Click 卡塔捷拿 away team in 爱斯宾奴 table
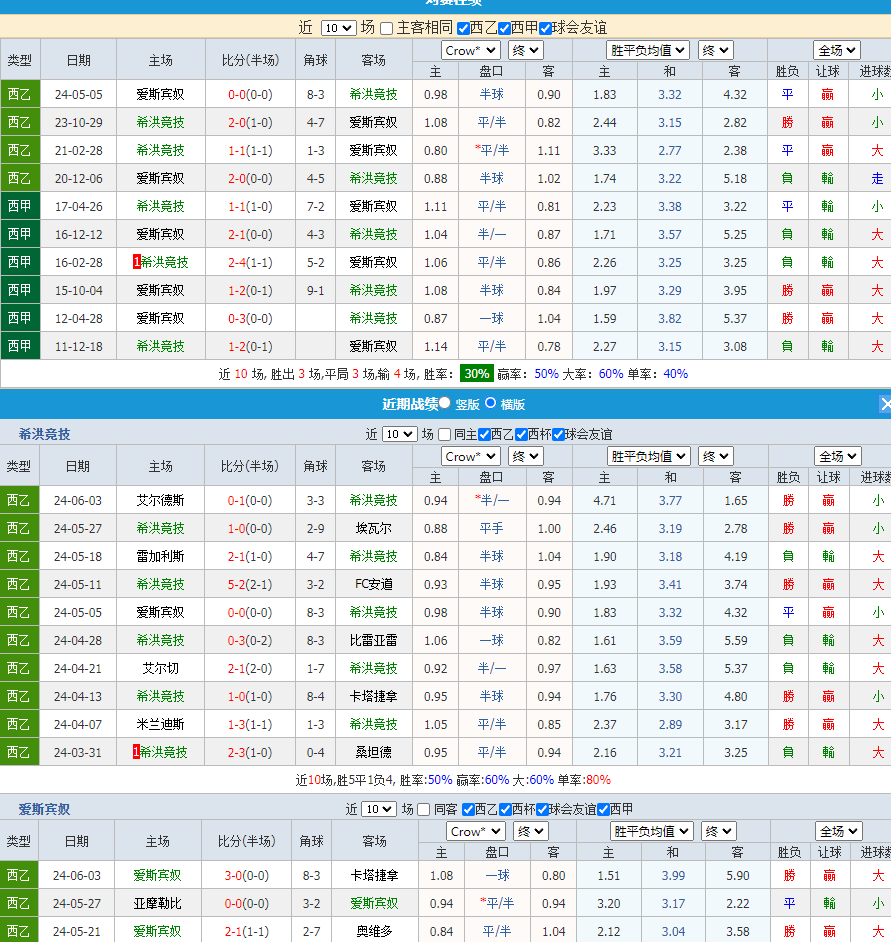 click(374, 875)
